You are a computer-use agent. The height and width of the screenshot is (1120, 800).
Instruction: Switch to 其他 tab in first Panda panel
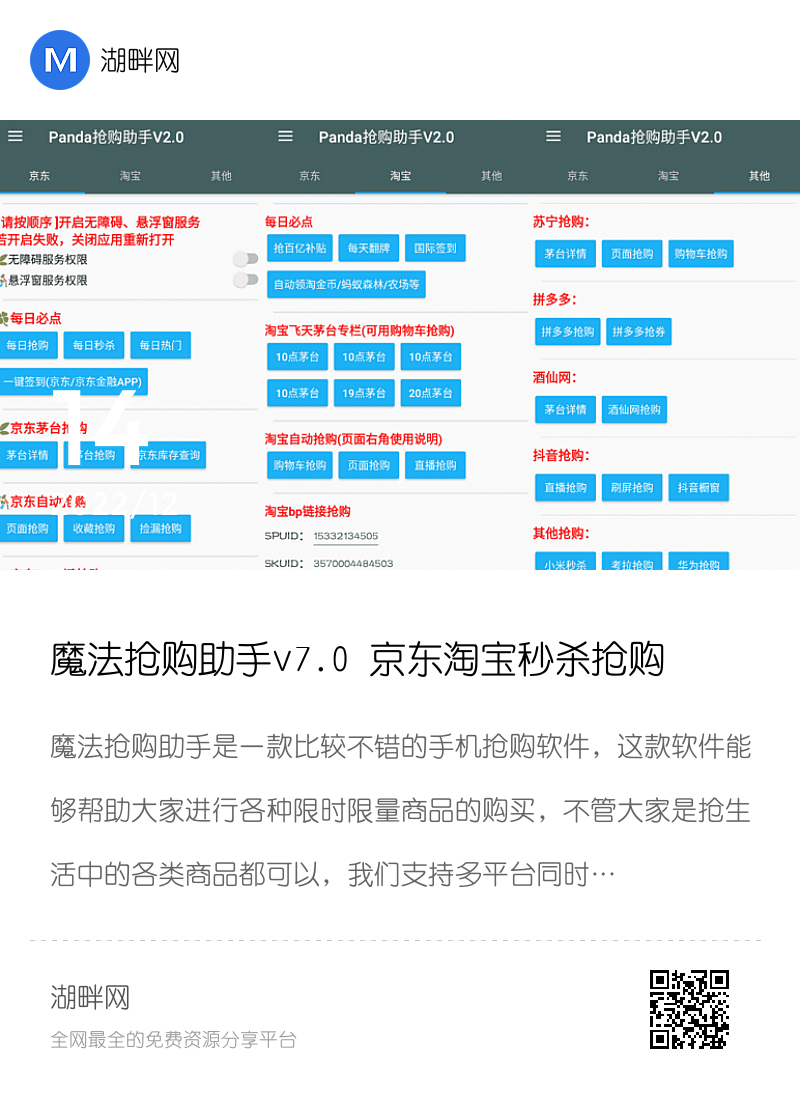[221, 176]
